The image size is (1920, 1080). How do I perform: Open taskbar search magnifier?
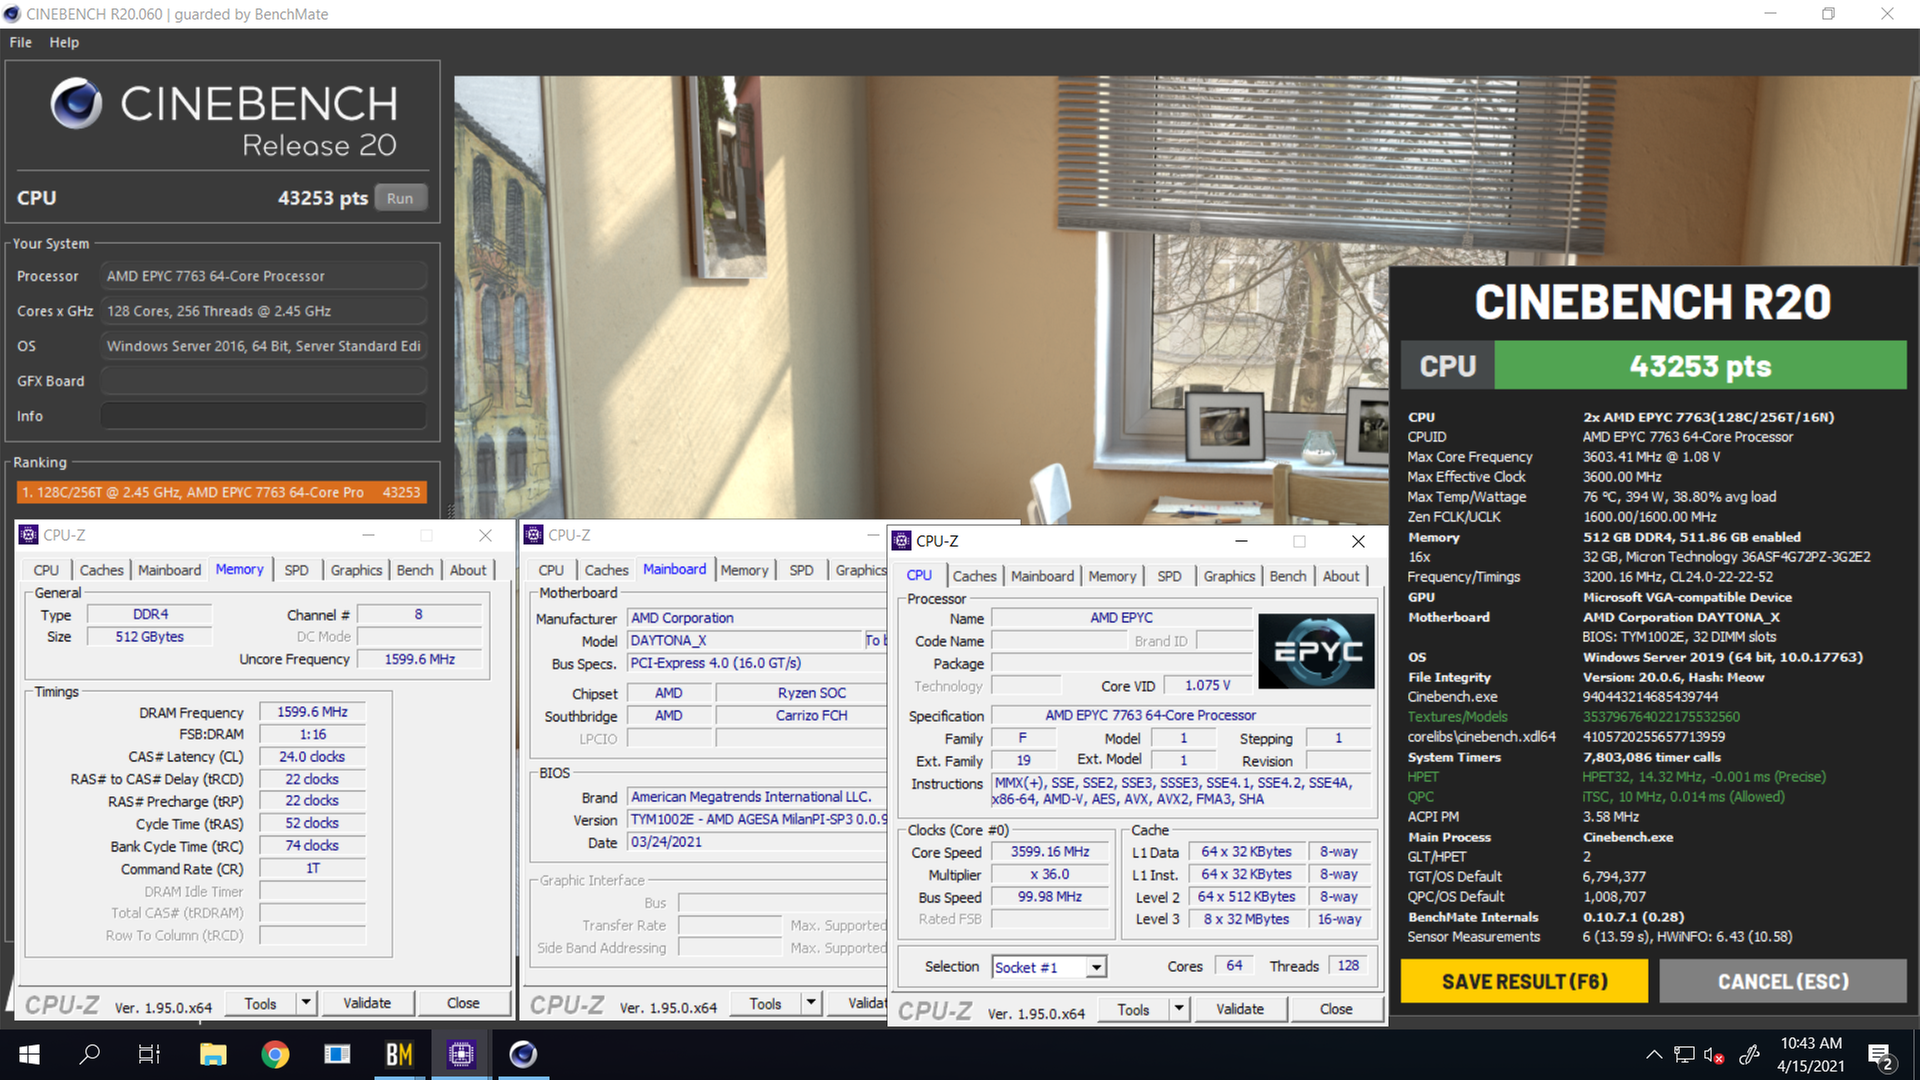90,1054
